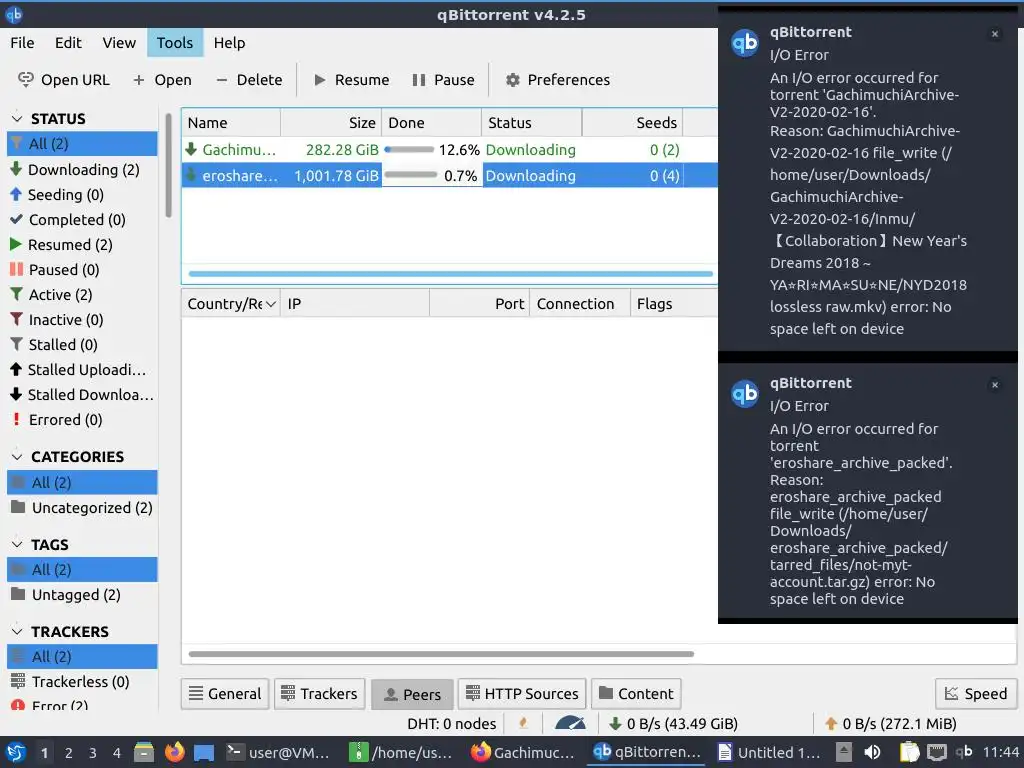Sort peers by Flags column
Image resolution: width=1024 pixels, height=768 pixels.
pos(674,304)
